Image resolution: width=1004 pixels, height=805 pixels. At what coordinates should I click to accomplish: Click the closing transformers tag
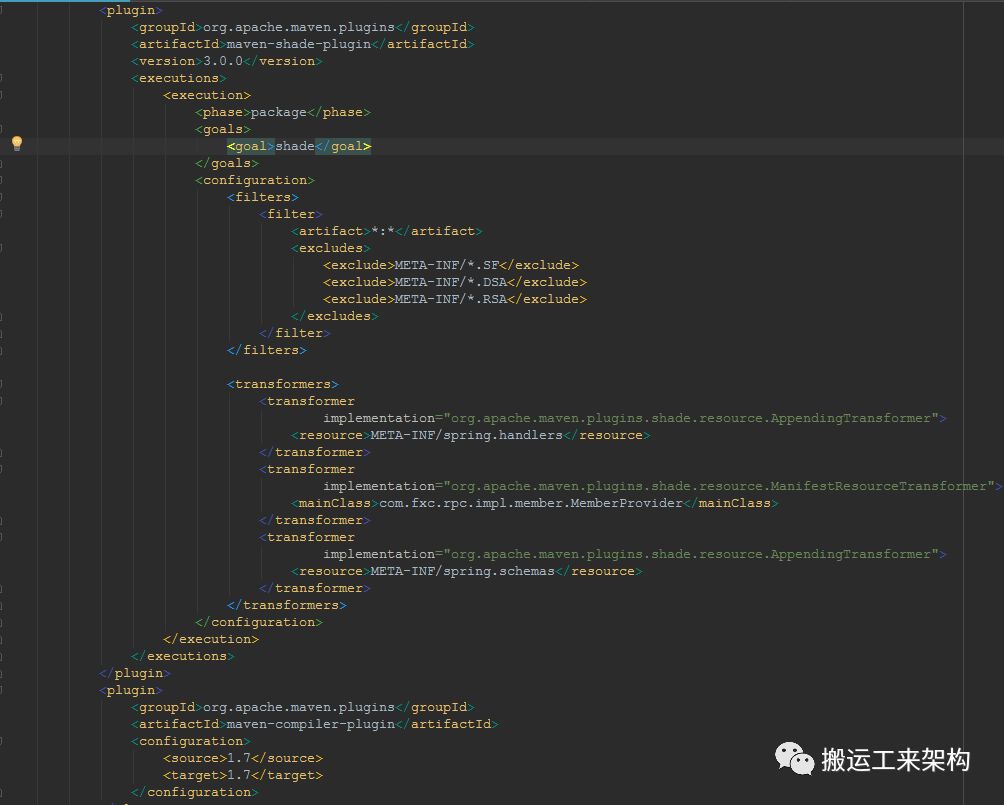pos(287,605)
